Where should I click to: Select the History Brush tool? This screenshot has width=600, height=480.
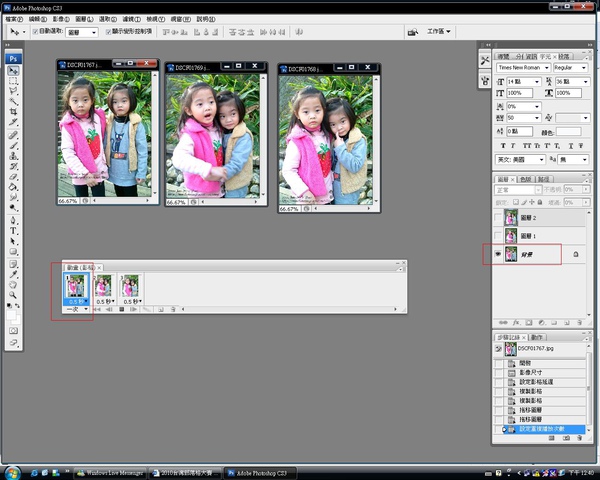13,166
